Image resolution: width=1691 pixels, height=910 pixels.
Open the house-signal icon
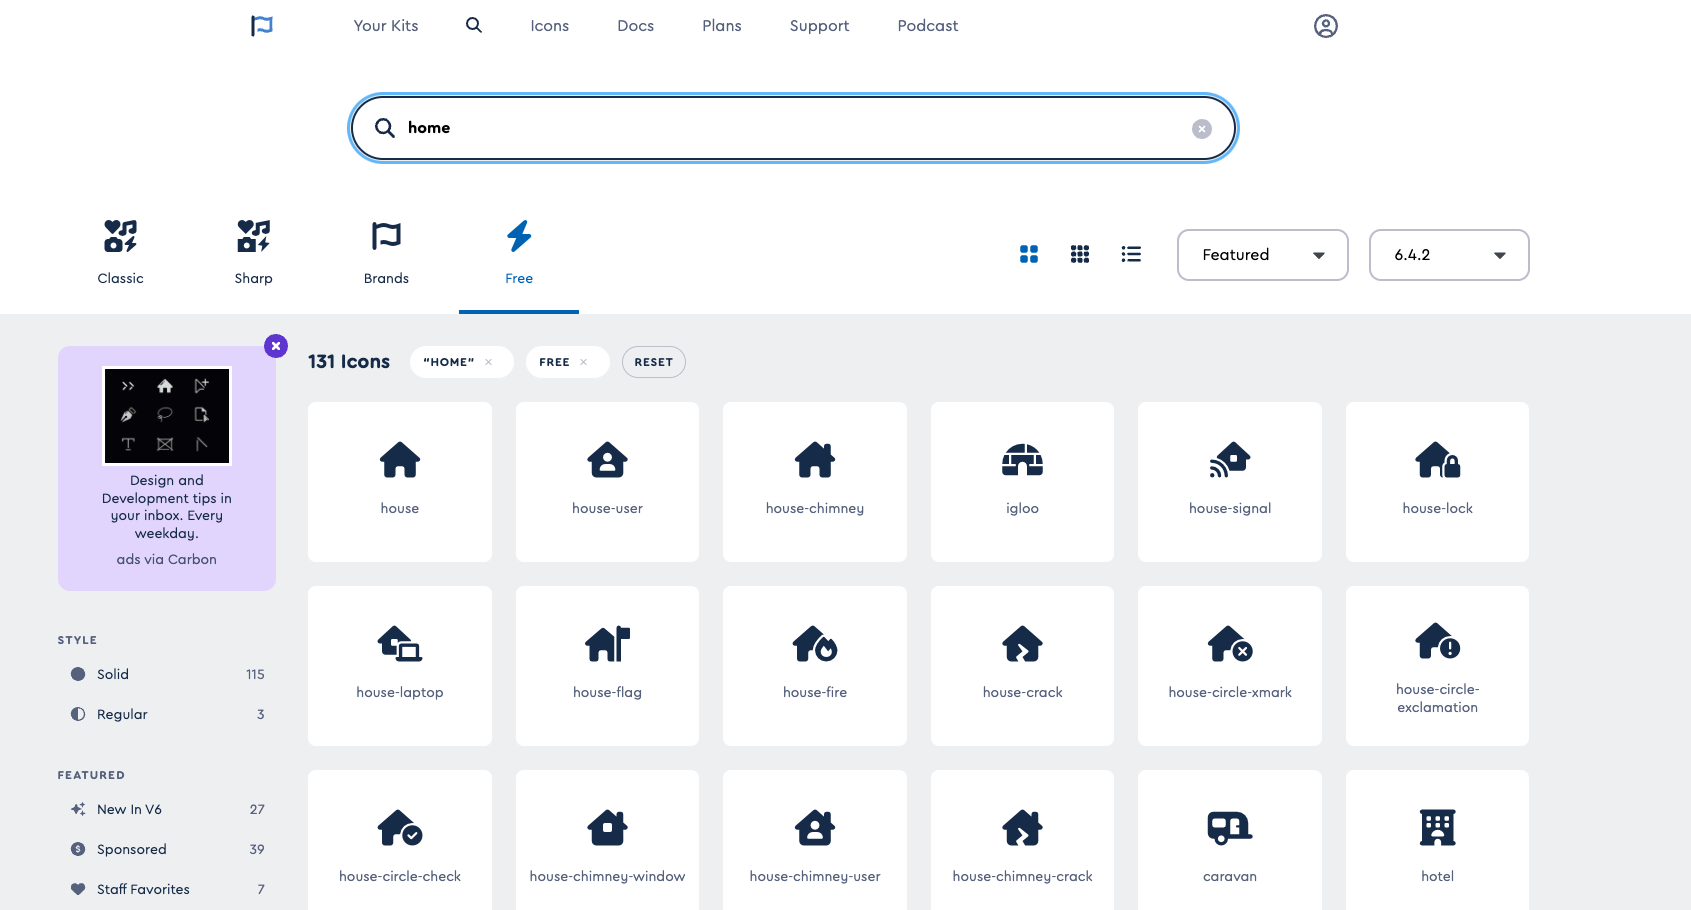pyautogui.click(x=1230, y=482)
